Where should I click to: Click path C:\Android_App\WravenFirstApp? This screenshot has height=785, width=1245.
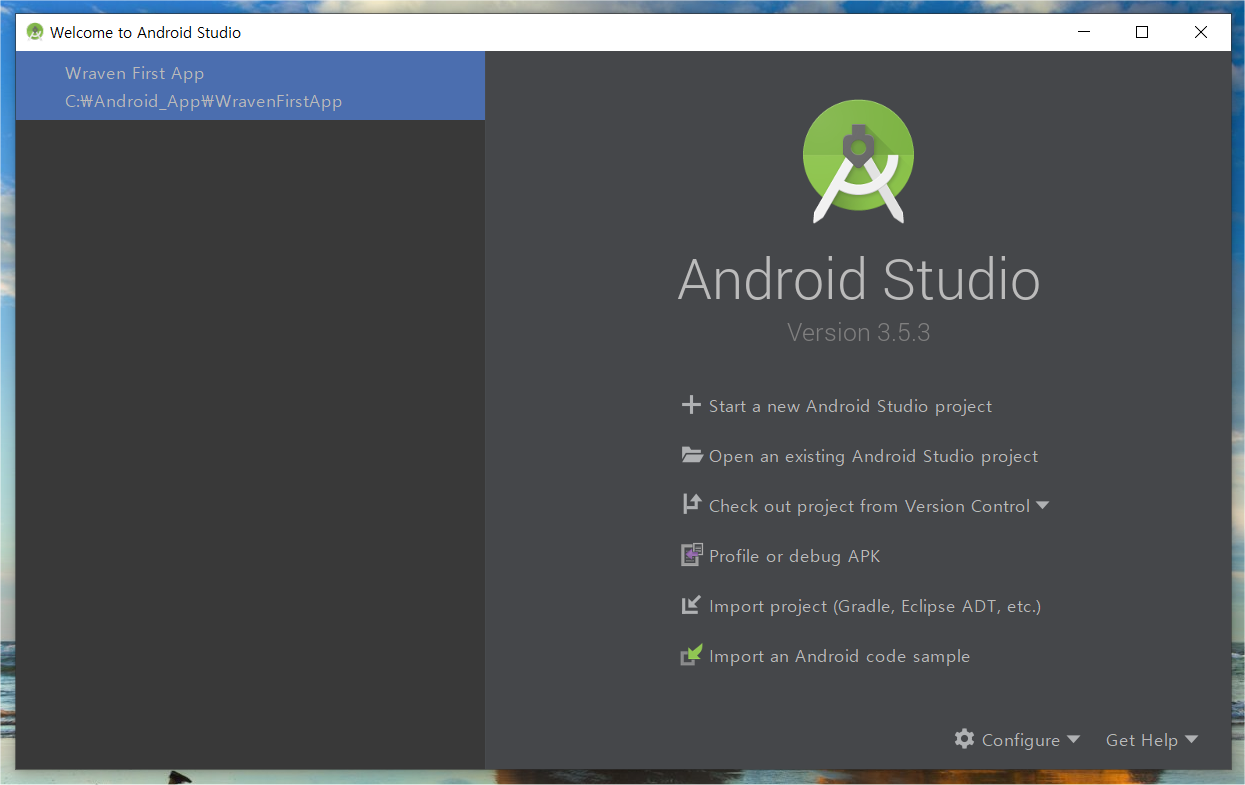click(204, 101)
